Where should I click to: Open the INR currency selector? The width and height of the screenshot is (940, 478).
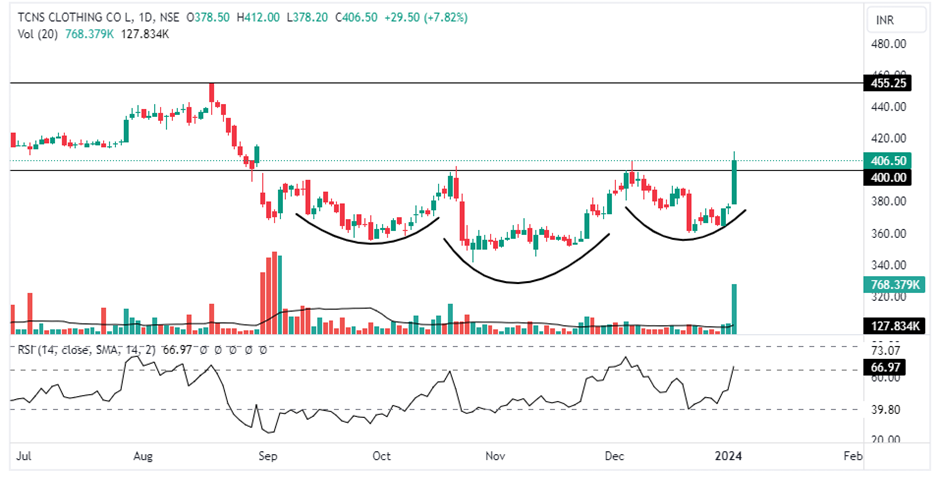pyautogui.click(x=884, y=20)
